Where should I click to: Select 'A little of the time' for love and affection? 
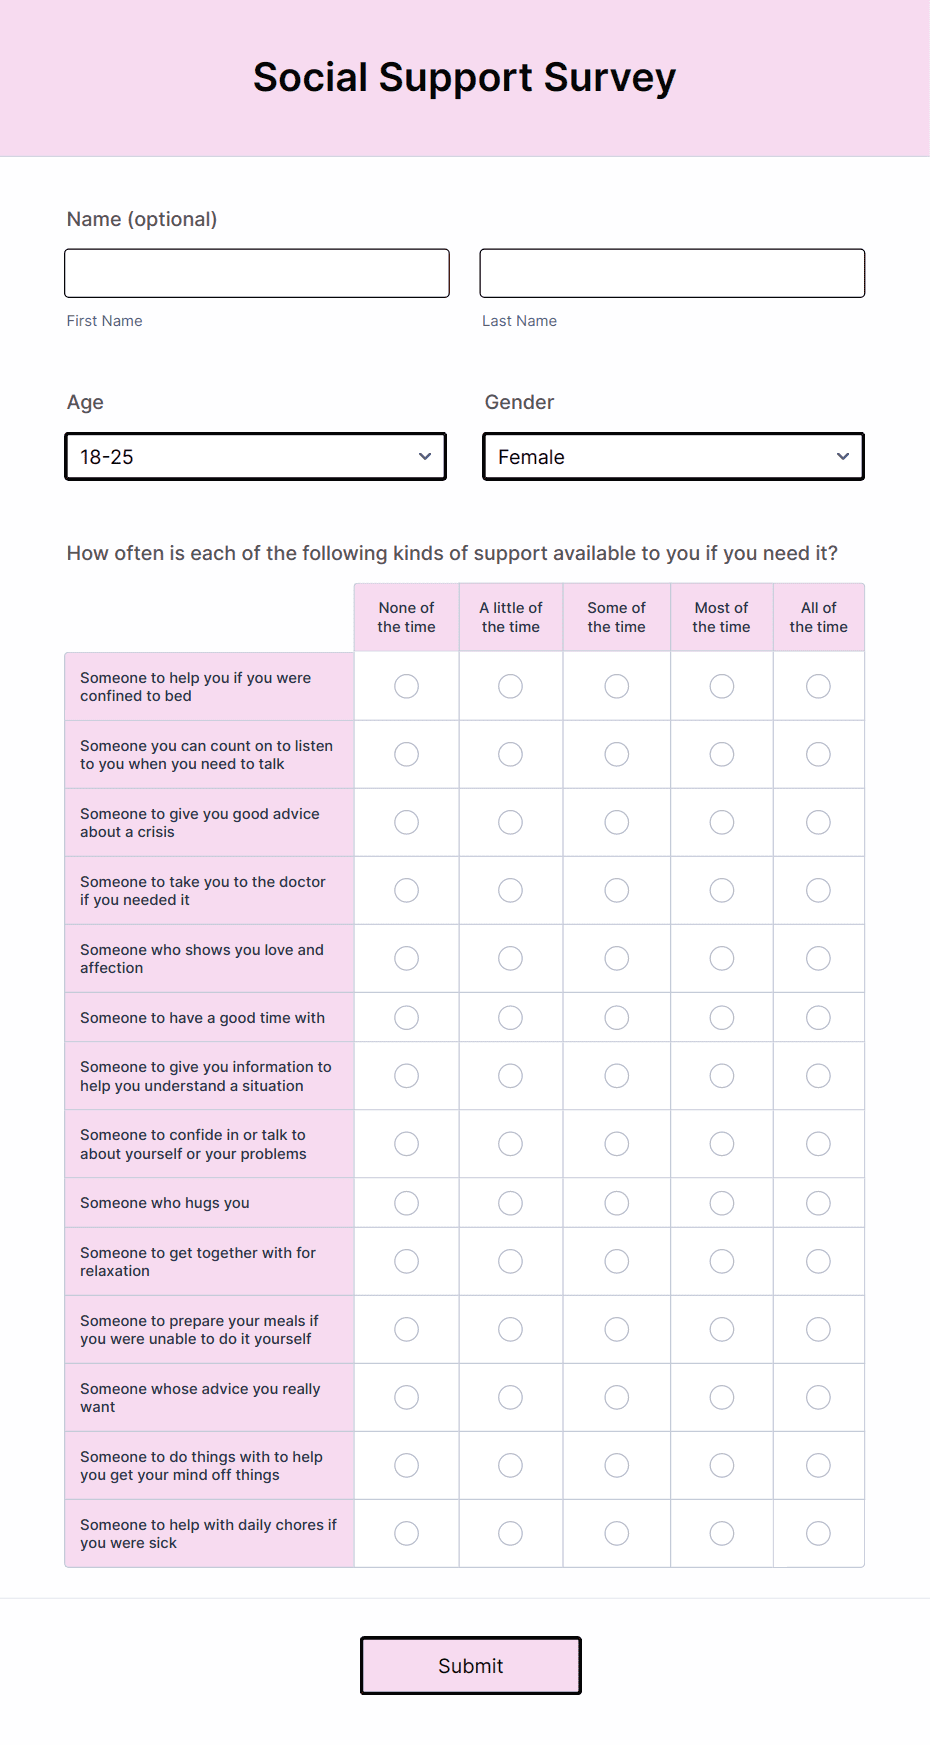click(x=510, y=958)
